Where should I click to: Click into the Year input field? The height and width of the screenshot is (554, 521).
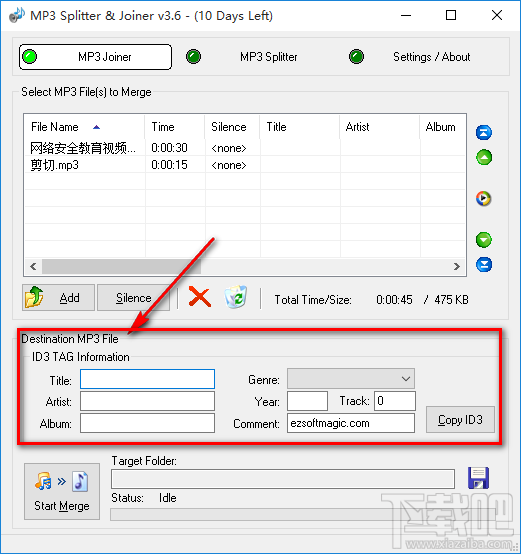pyautogui.click(x=307, y=401)
